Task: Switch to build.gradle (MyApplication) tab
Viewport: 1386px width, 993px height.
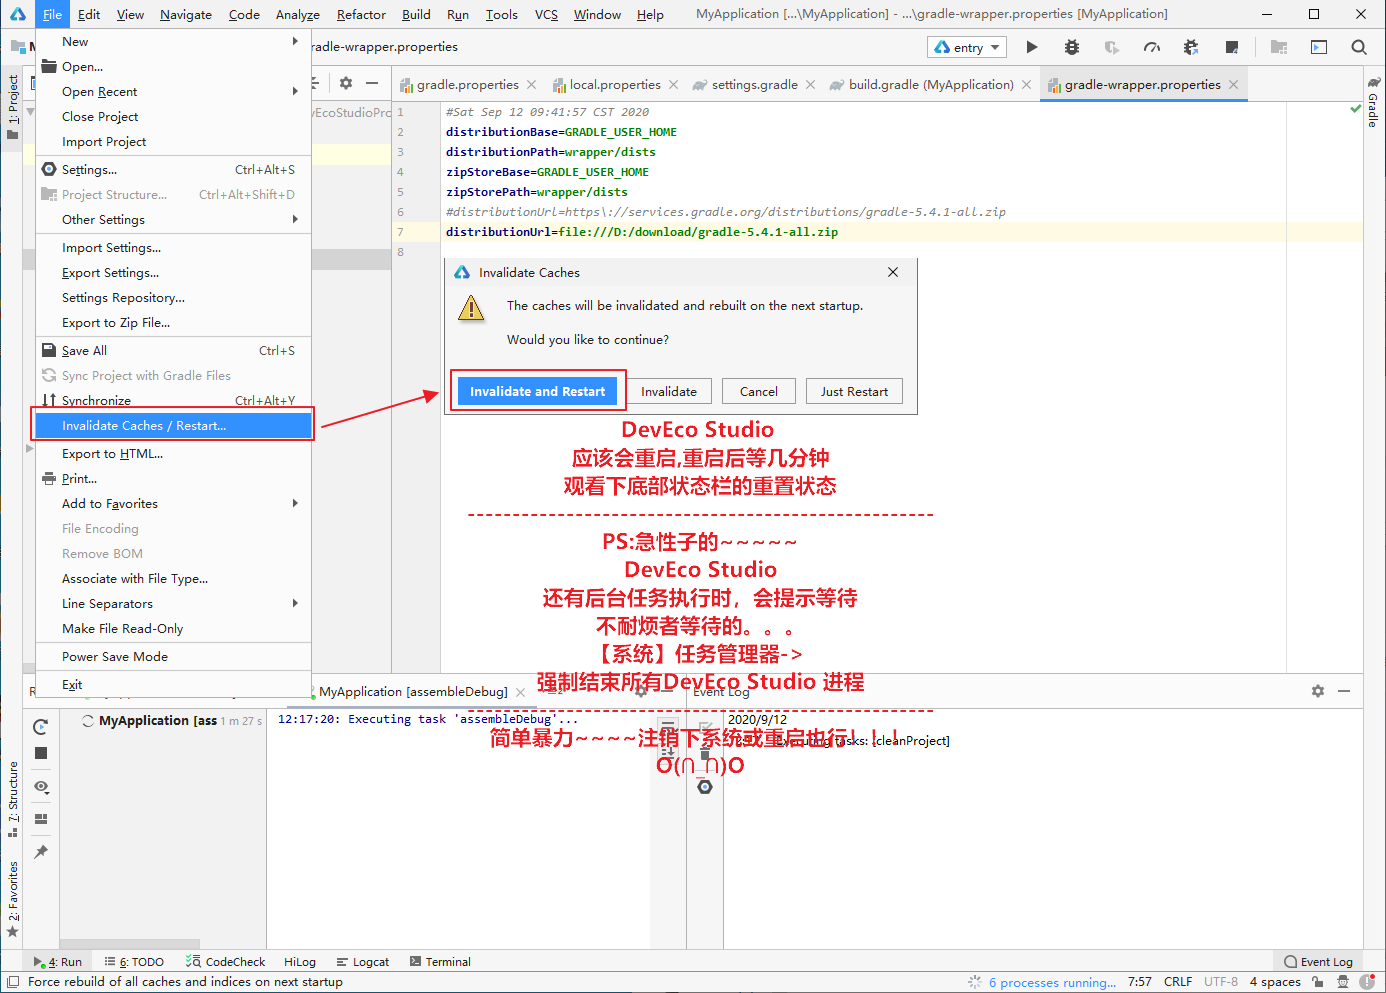Action: click(x=930, y=85)
